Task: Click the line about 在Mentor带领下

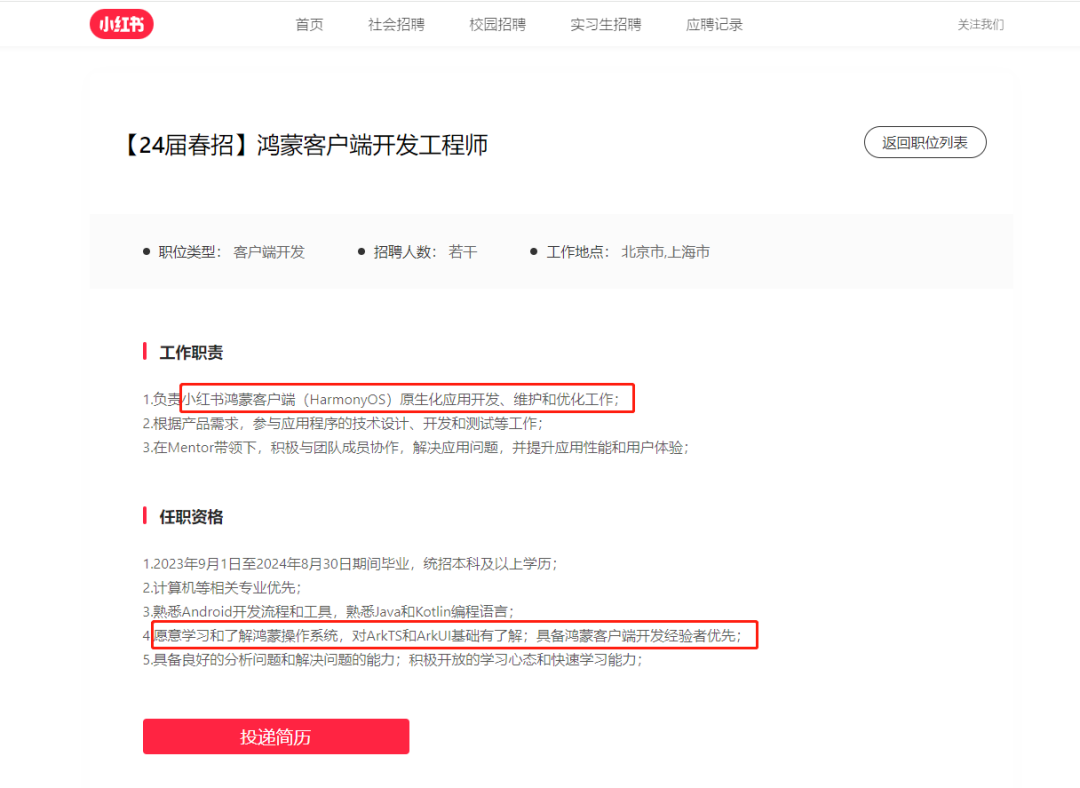Action: [416, 448]
